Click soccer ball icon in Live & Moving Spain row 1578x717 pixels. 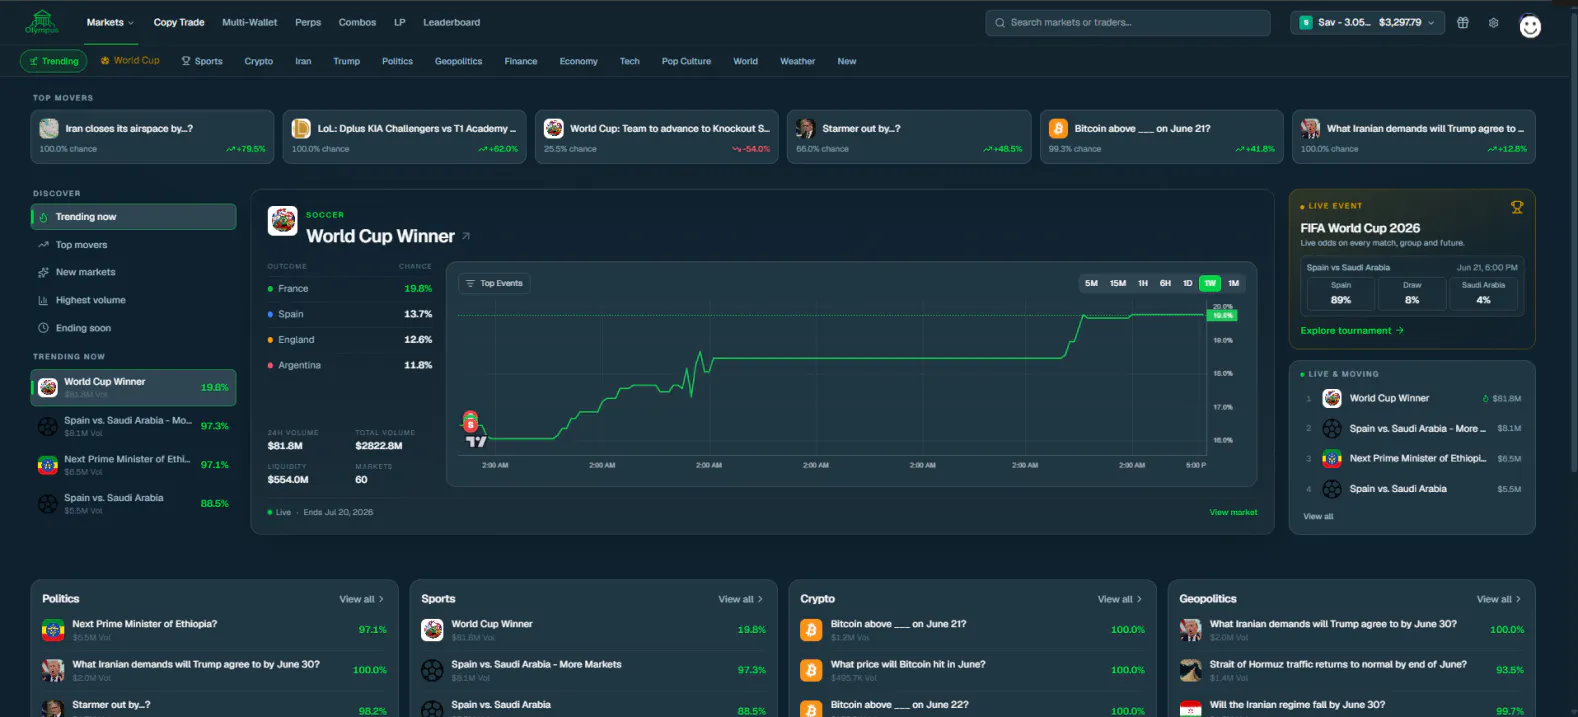pos(1332,428)
